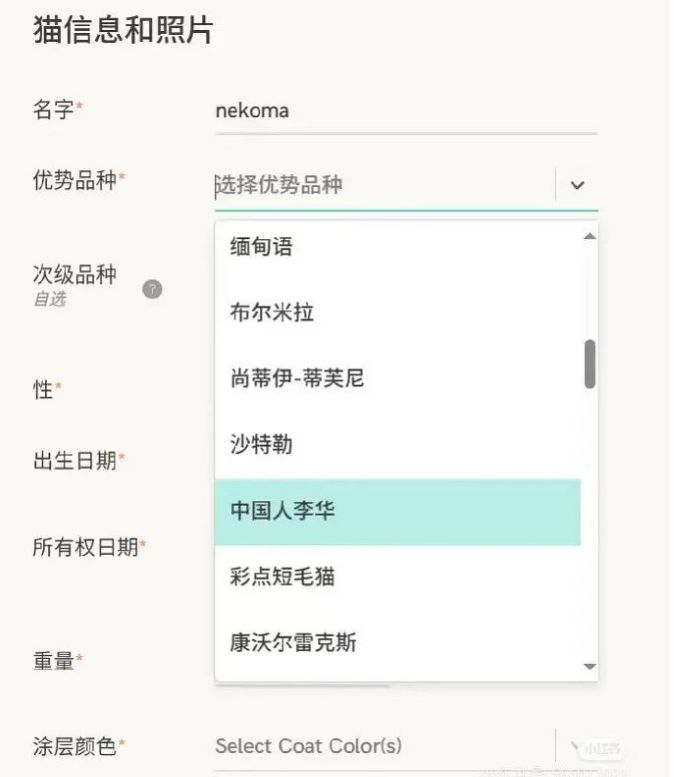Image resolution: width=678 pixels, height=777 pixels.
Task: Click the 猫信息和照片 heading
Action: click(x=123, y=31)
